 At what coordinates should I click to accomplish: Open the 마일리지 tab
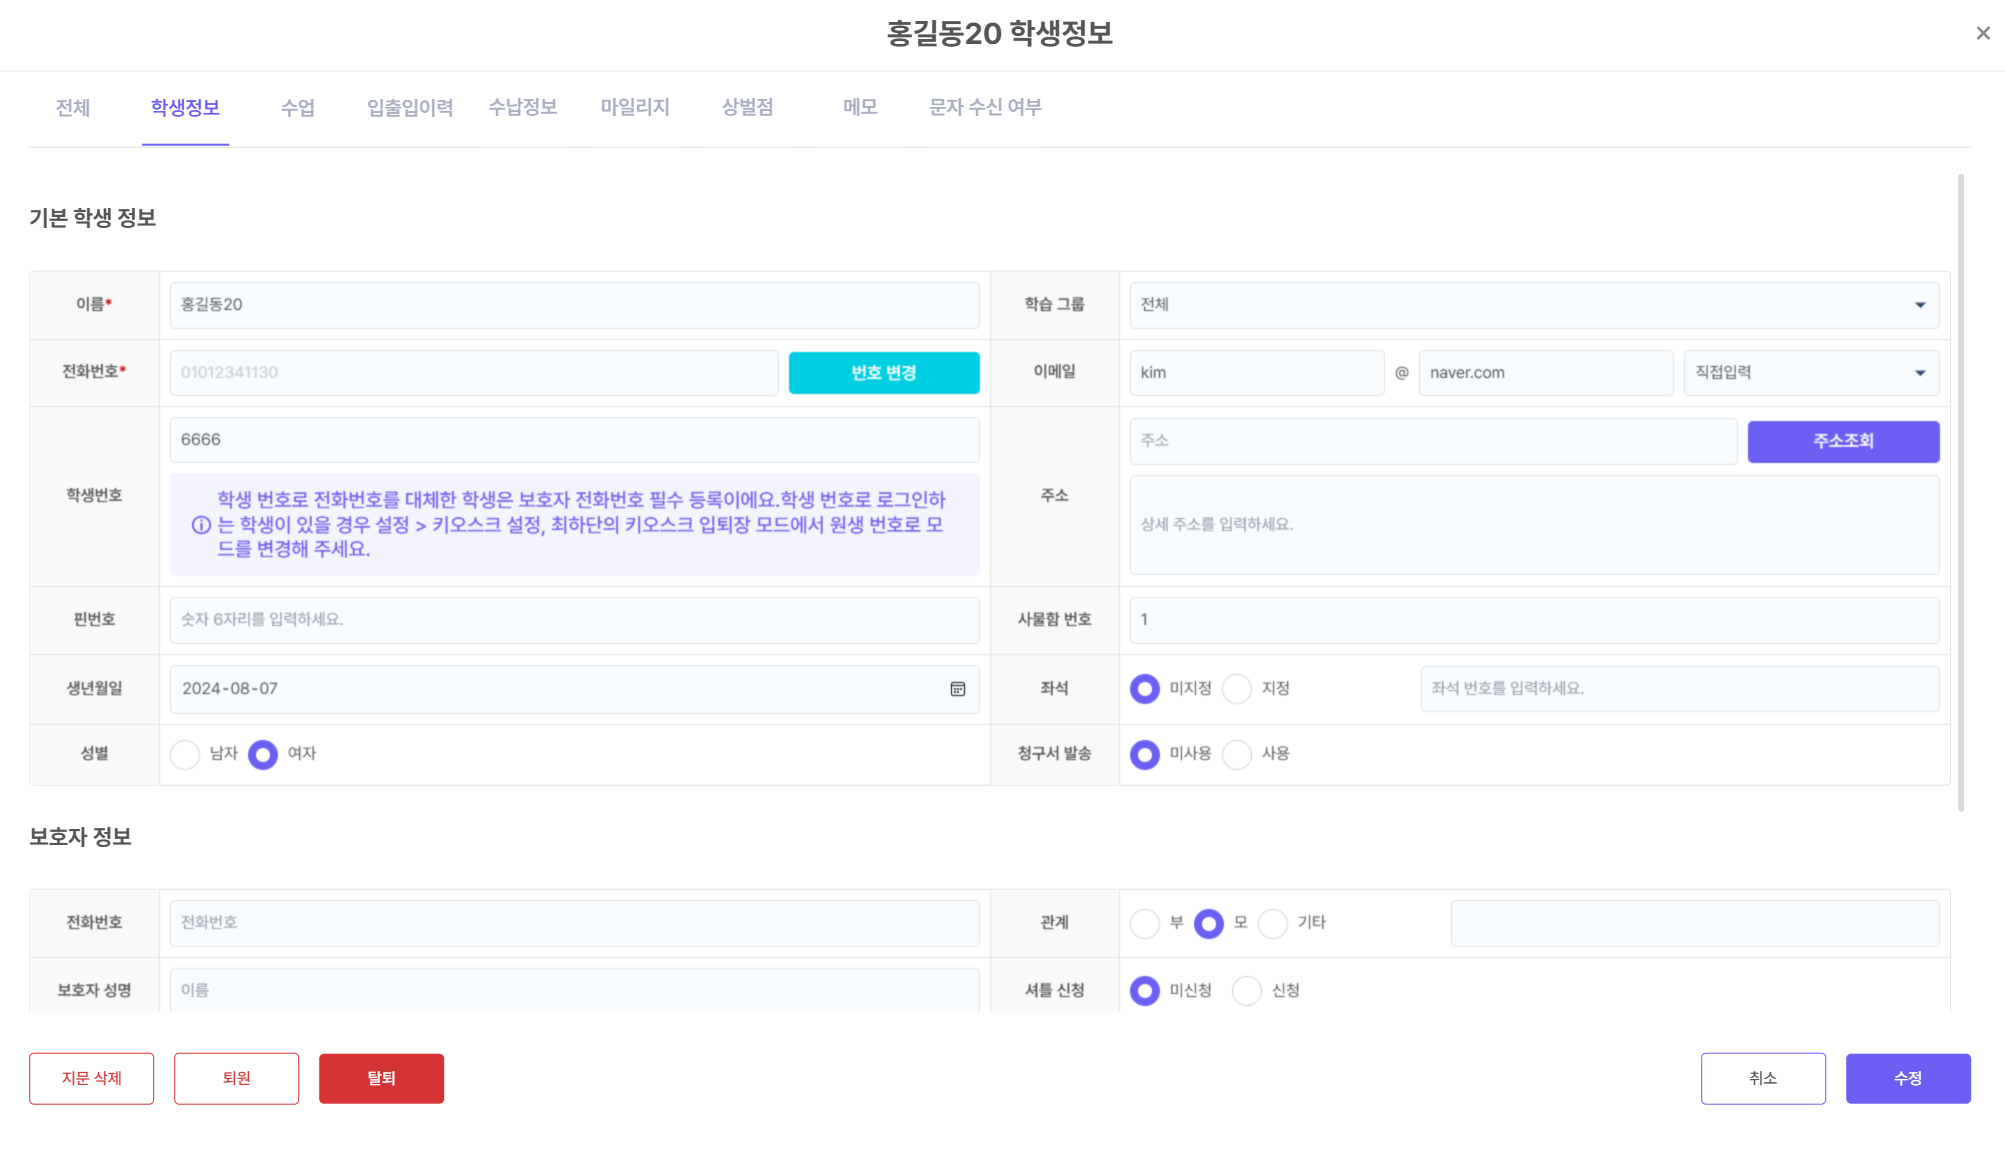(634, 108)
